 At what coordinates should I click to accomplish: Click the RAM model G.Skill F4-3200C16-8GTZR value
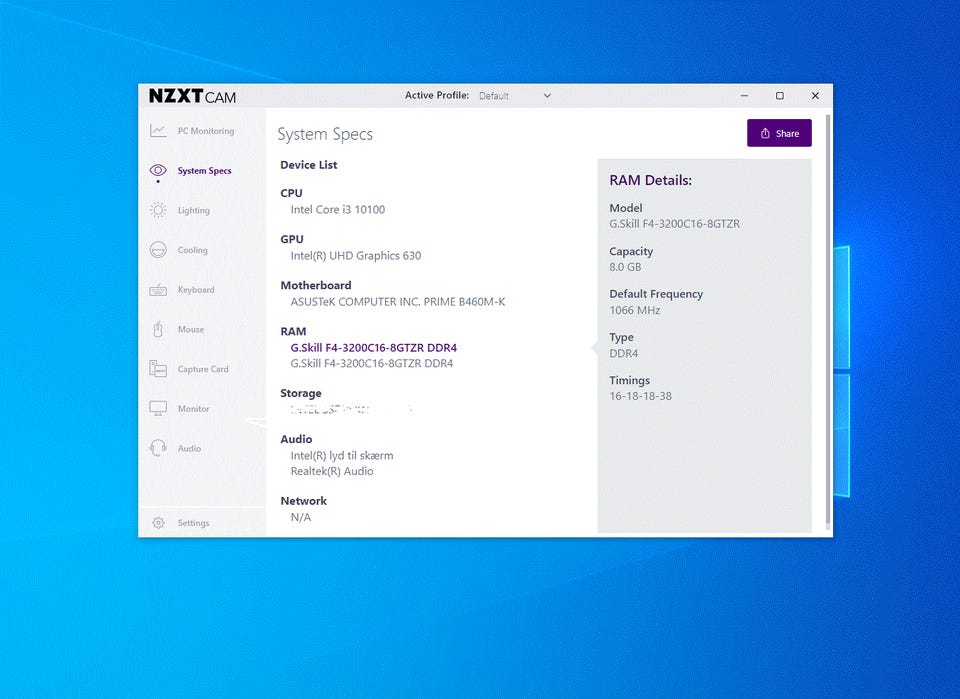click(x=674, y=224)
